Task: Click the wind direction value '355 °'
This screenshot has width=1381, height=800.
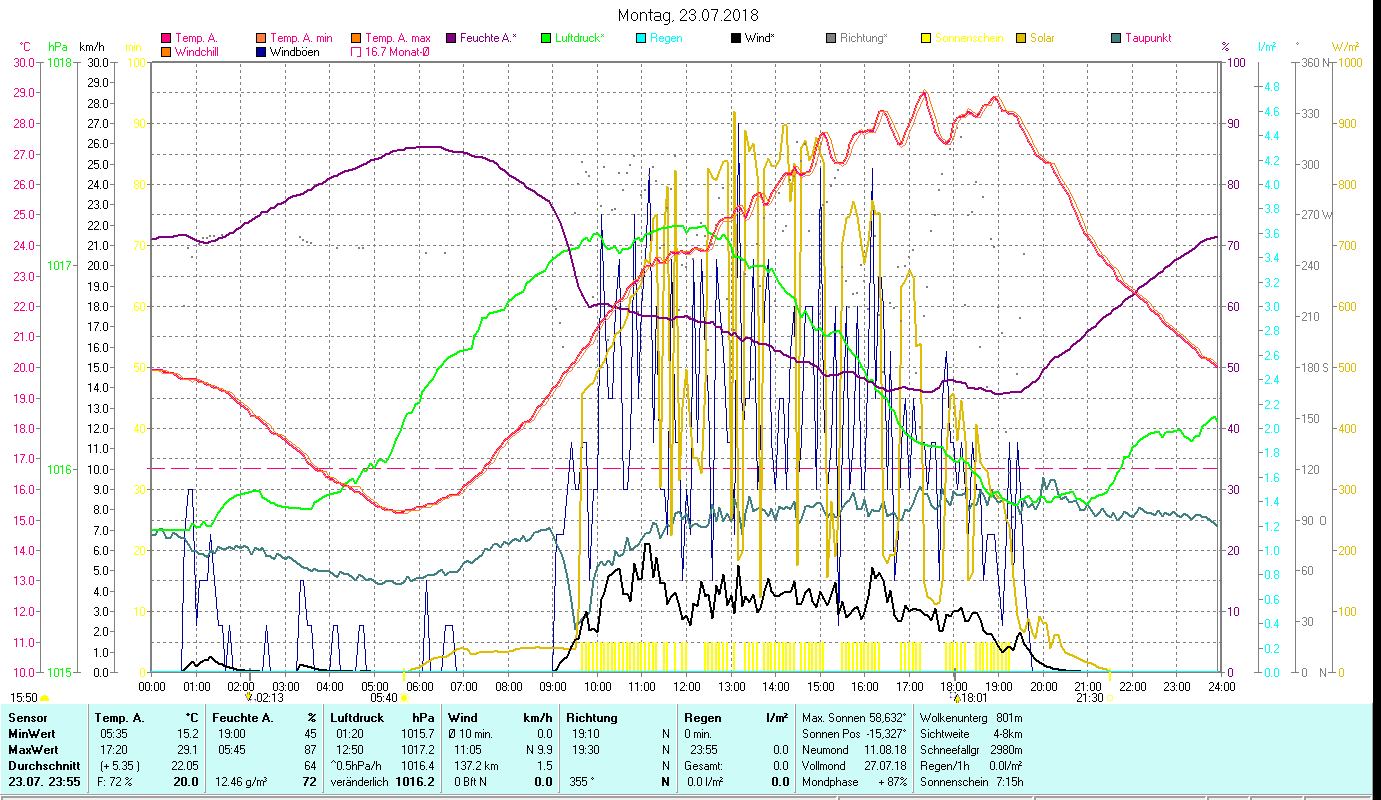Action: tap(582, 781)
